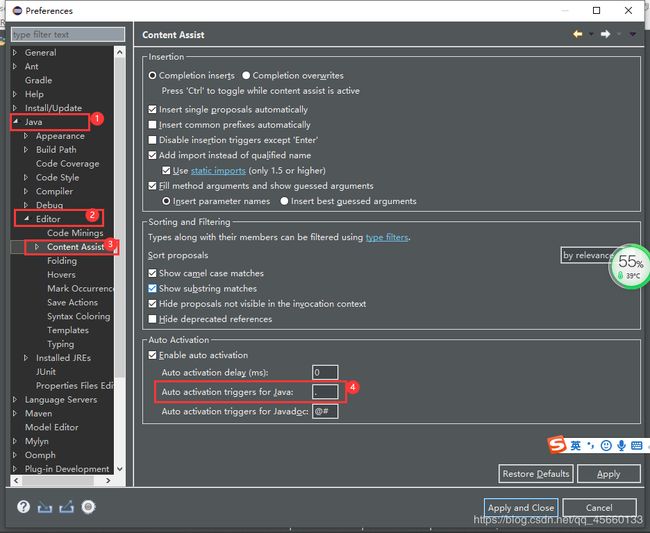Toggle Hide proposals not visible checkbox
This screenshot has width=650, height=533.
[152, 304]
